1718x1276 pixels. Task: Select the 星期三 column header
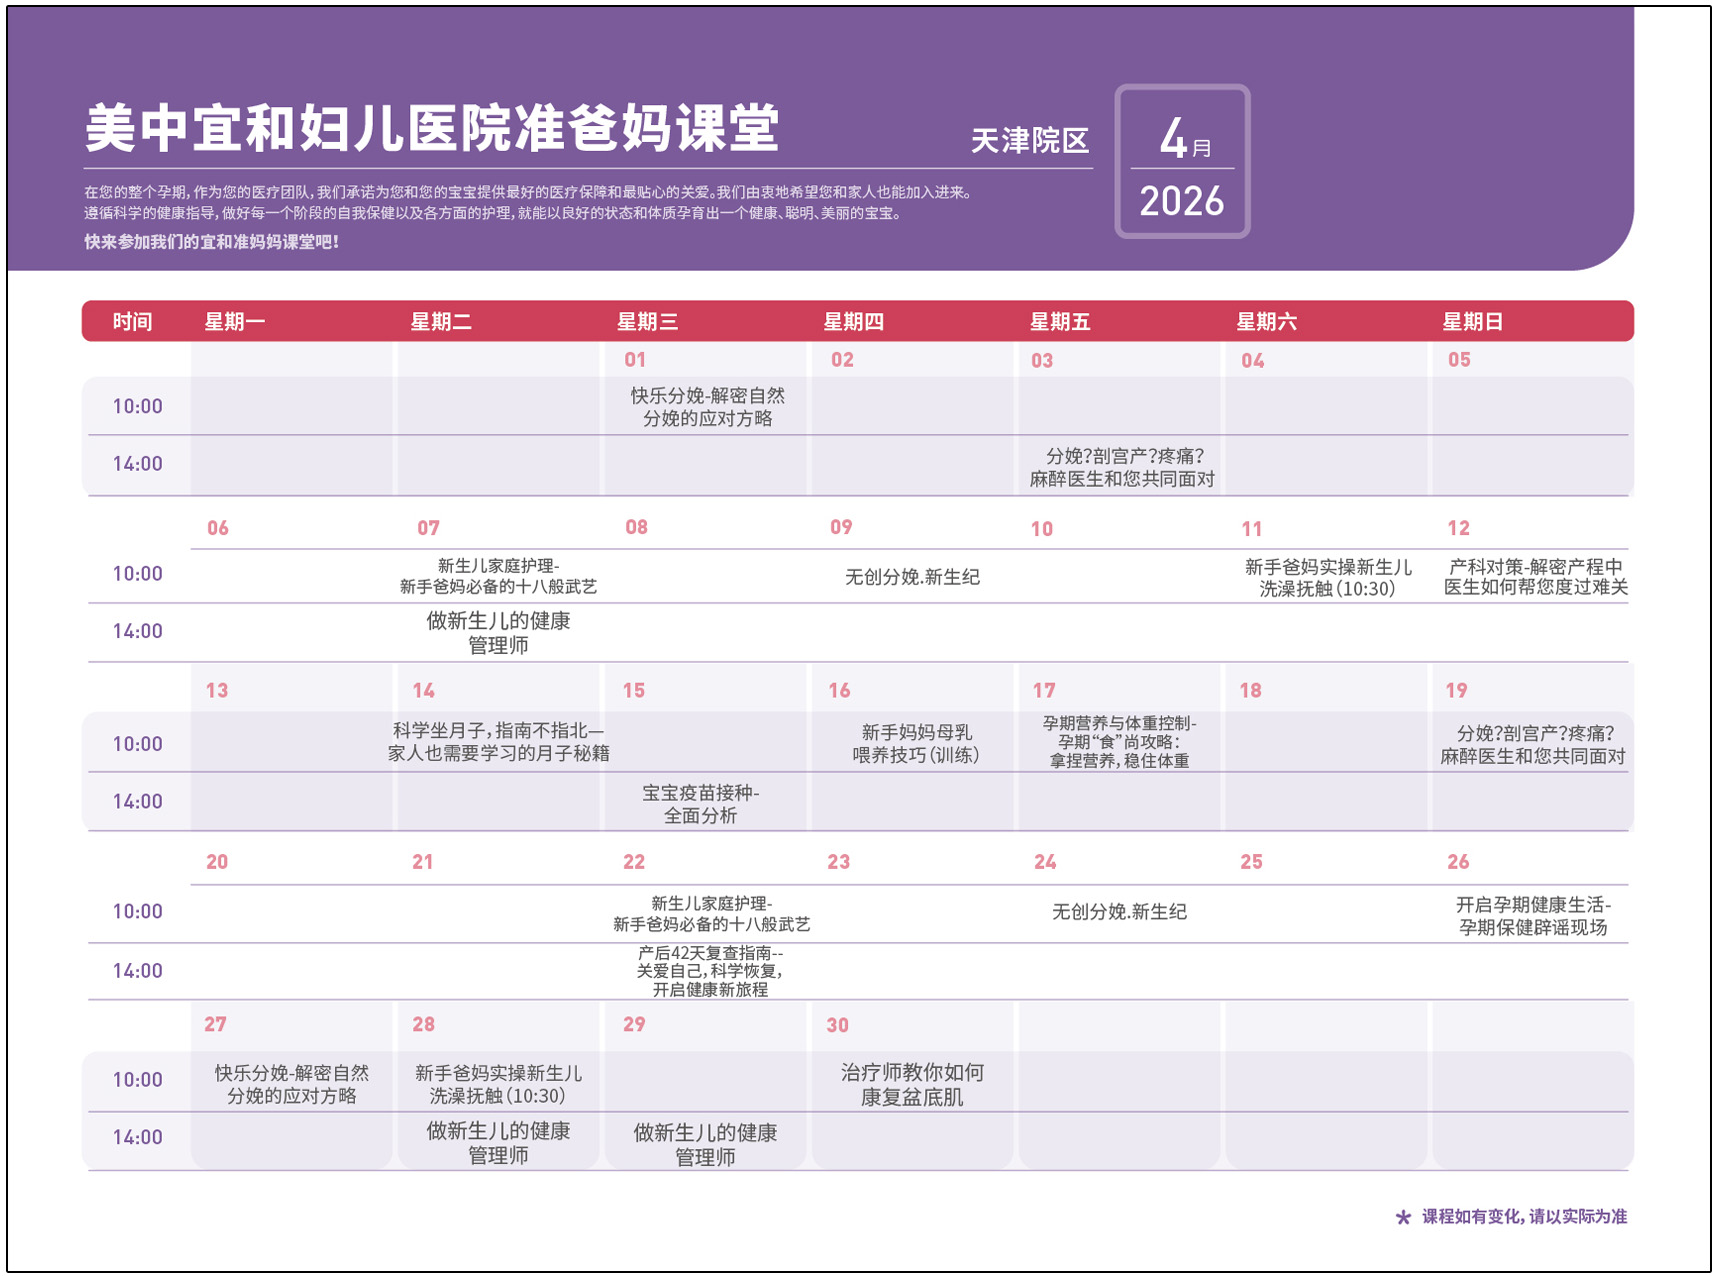(x=647, y=322)
